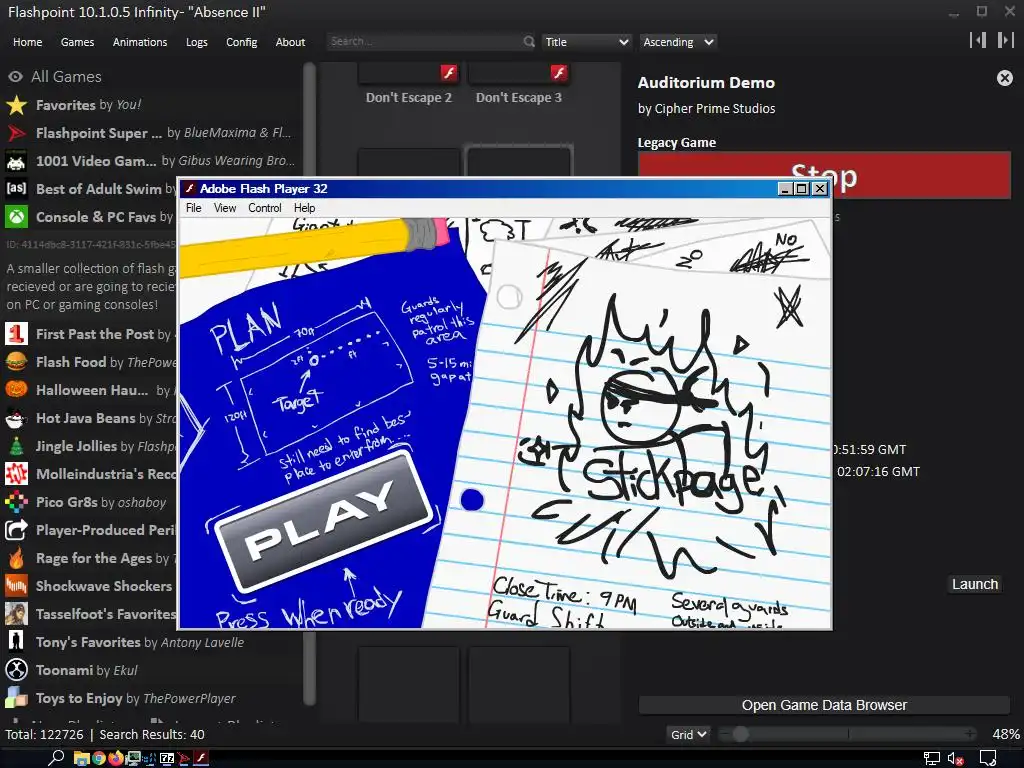The height and width of the screenshot is (768, 1024).
Task: Click the Cipher Prime Studios developer text
Action: click(715, 108)
